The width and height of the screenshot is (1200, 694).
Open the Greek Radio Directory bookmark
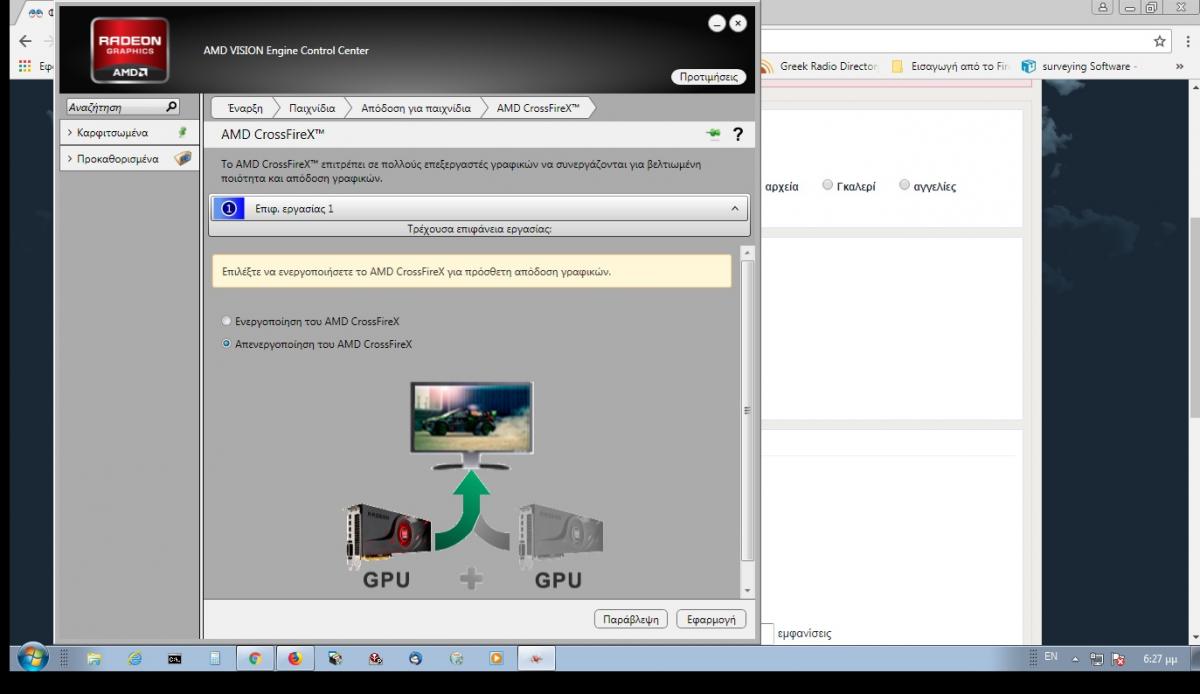[820, 67]
